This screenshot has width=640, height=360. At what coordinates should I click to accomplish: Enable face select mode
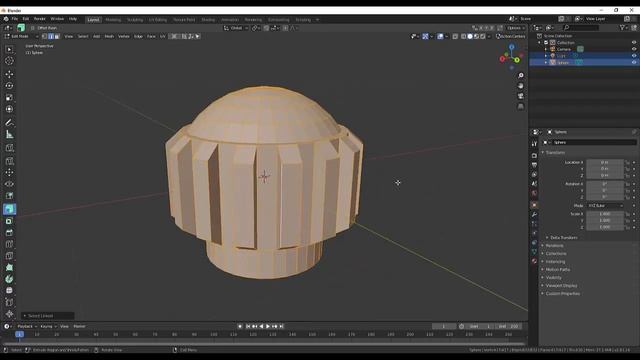point(57,36)
